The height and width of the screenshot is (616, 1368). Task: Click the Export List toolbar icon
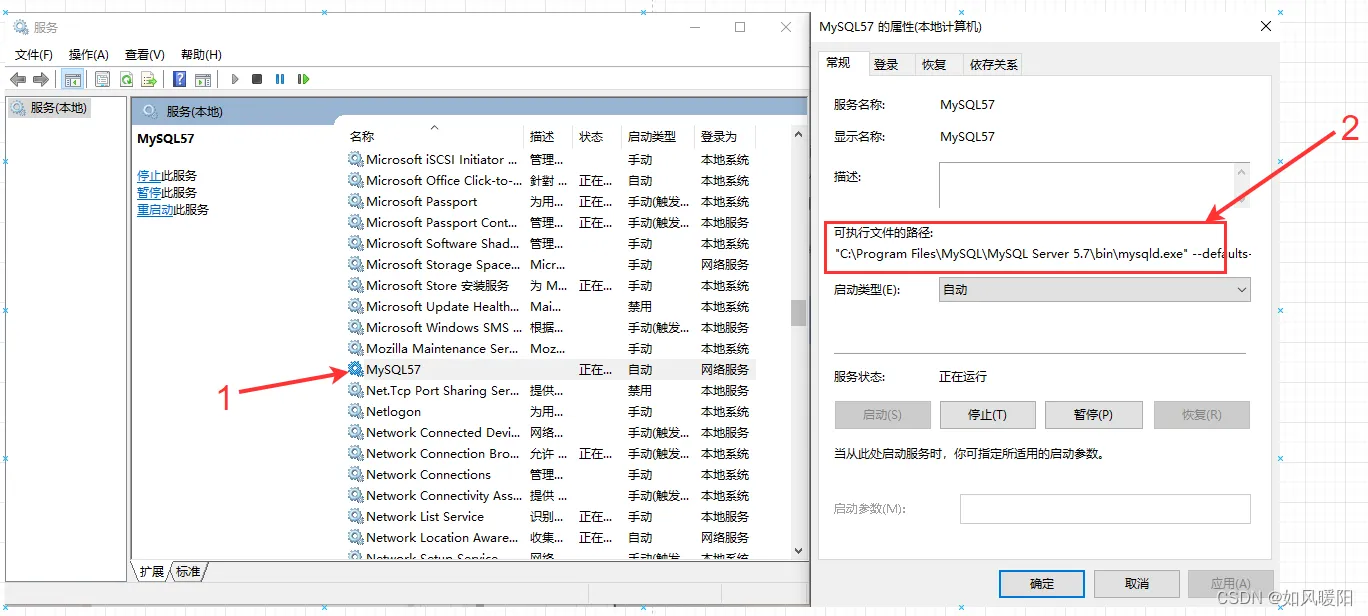[x=149, y=79]
